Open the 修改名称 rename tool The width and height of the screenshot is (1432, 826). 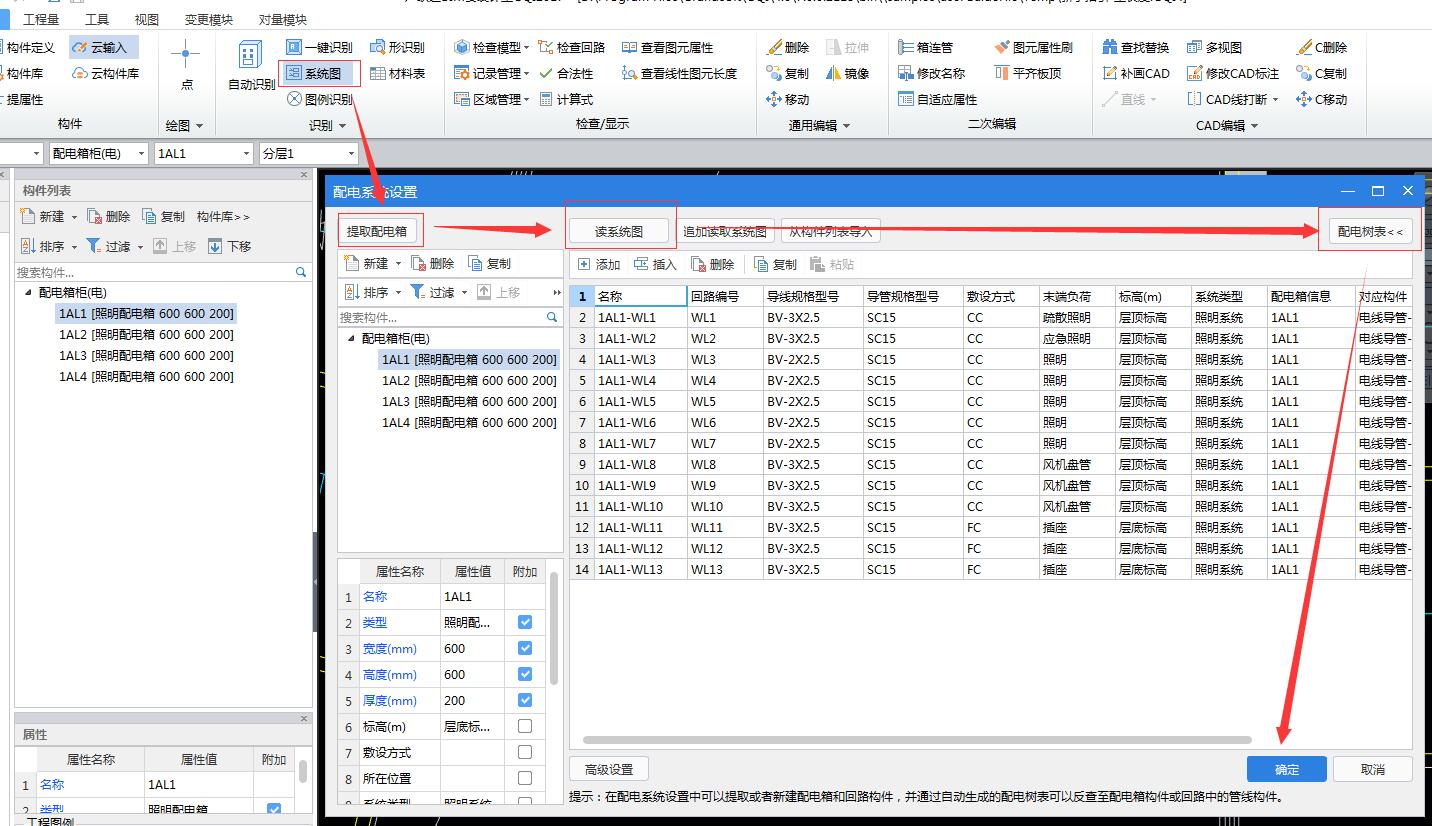932,73
